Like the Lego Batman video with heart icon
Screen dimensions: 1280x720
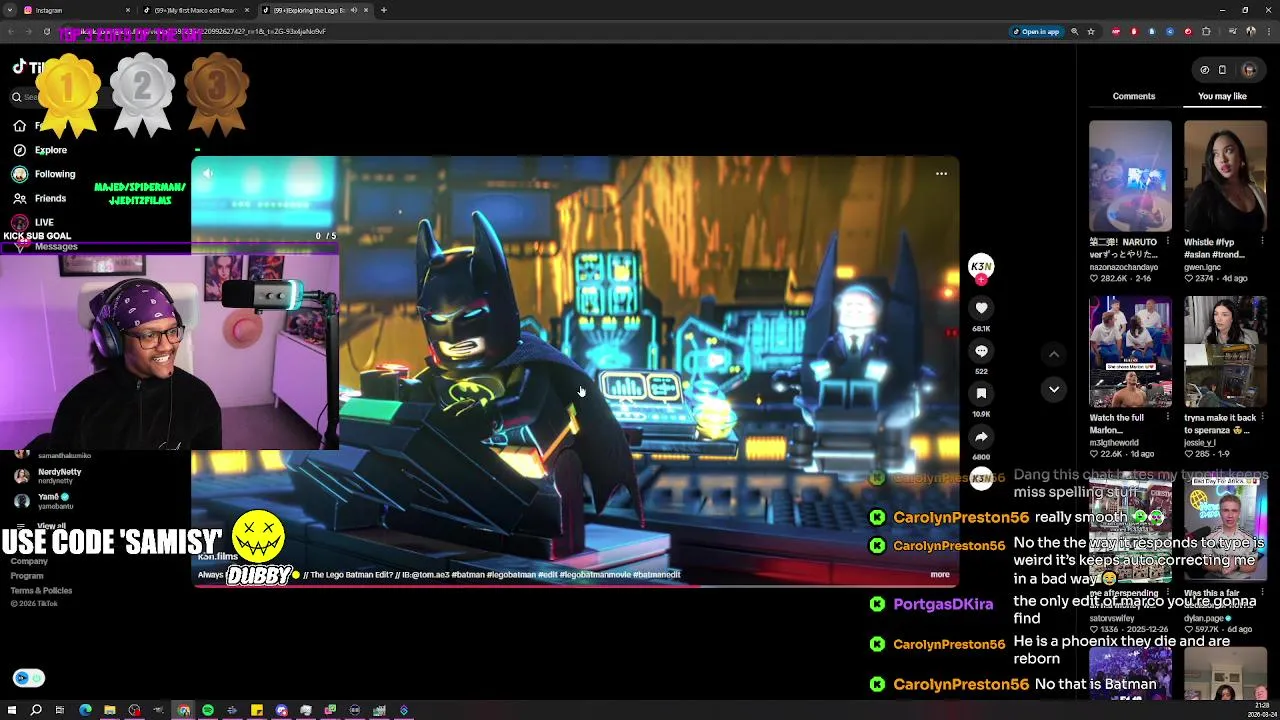tap(981, 308)
